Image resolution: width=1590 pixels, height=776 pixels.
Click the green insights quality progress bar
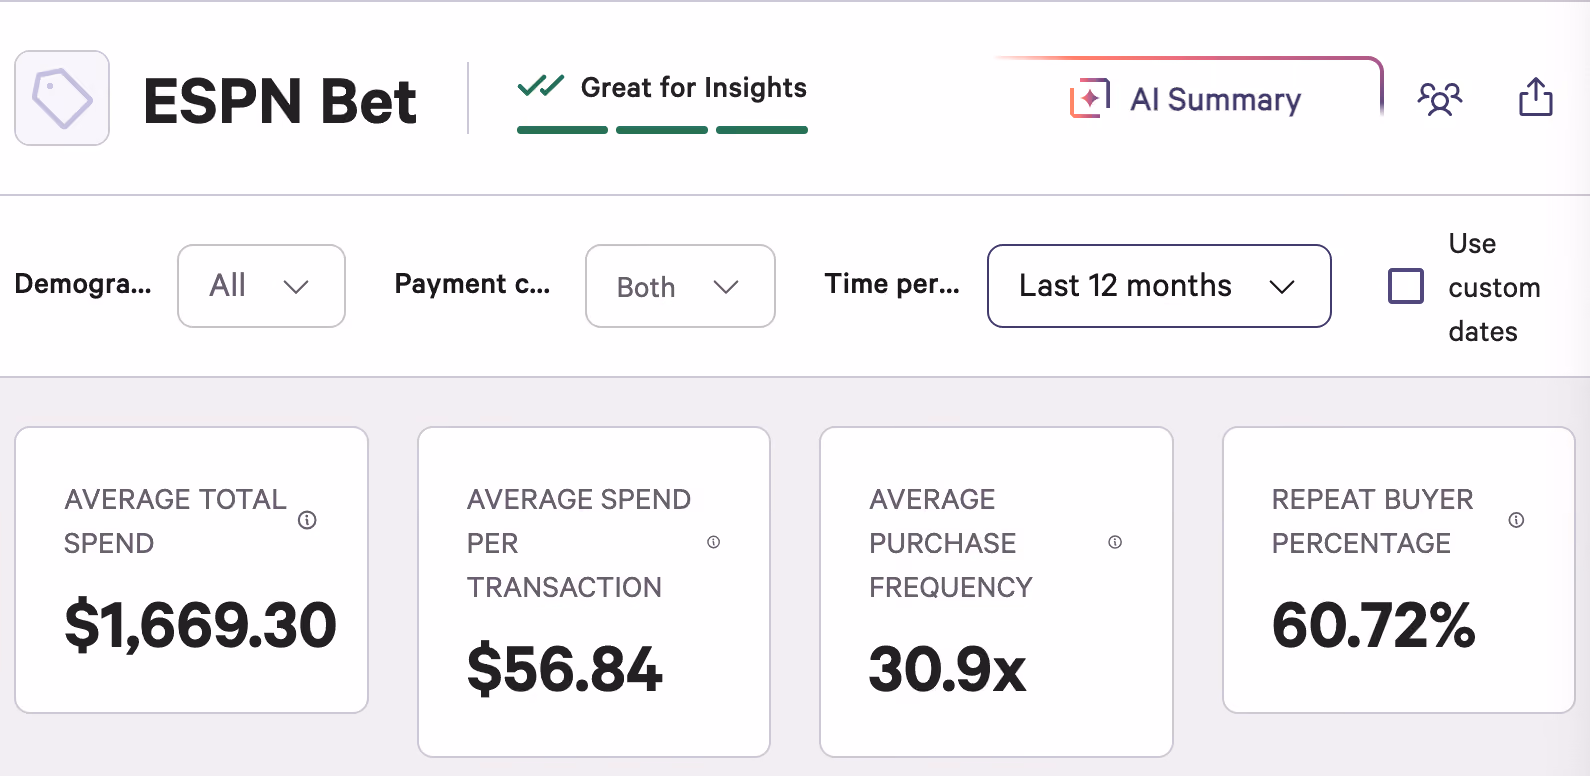(x=662, y=130)
